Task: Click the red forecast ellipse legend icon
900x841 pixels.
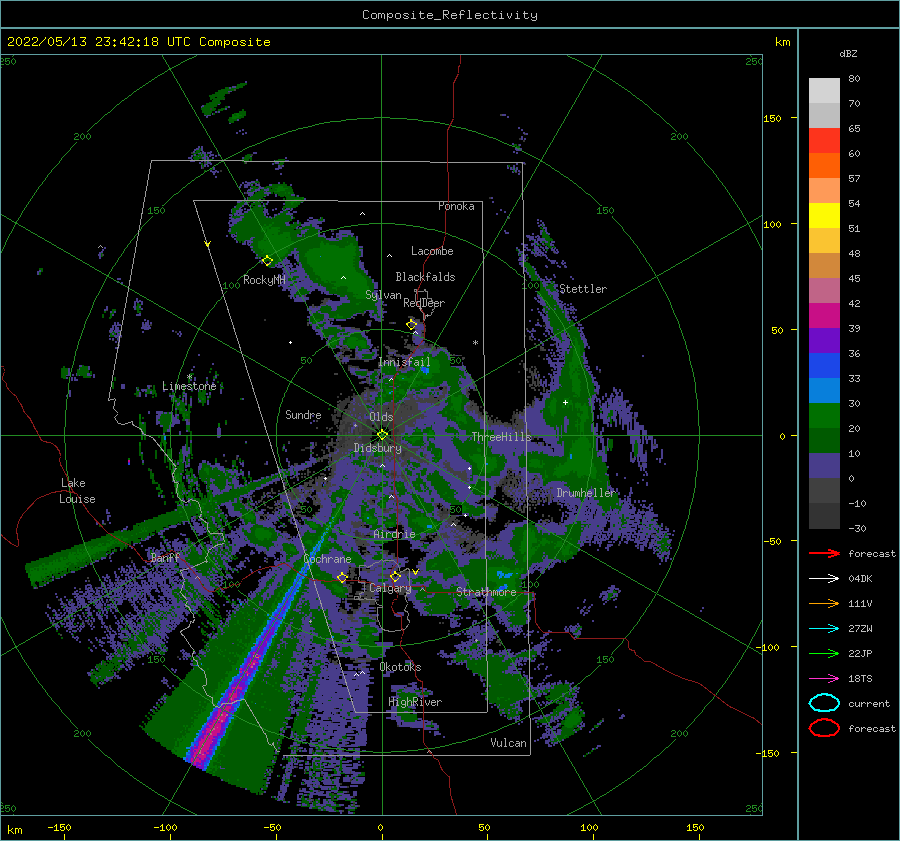Action: tap(824, 728)
